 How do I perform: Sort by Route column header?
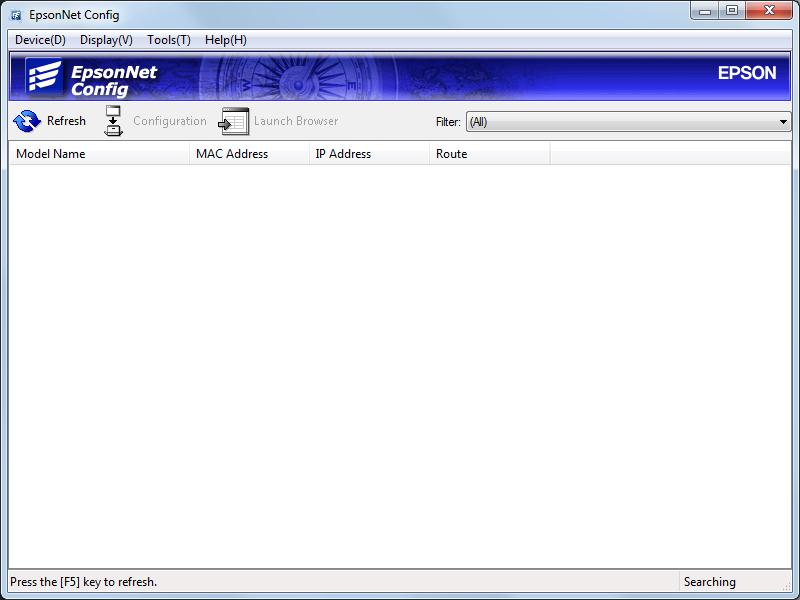point(490,154)
